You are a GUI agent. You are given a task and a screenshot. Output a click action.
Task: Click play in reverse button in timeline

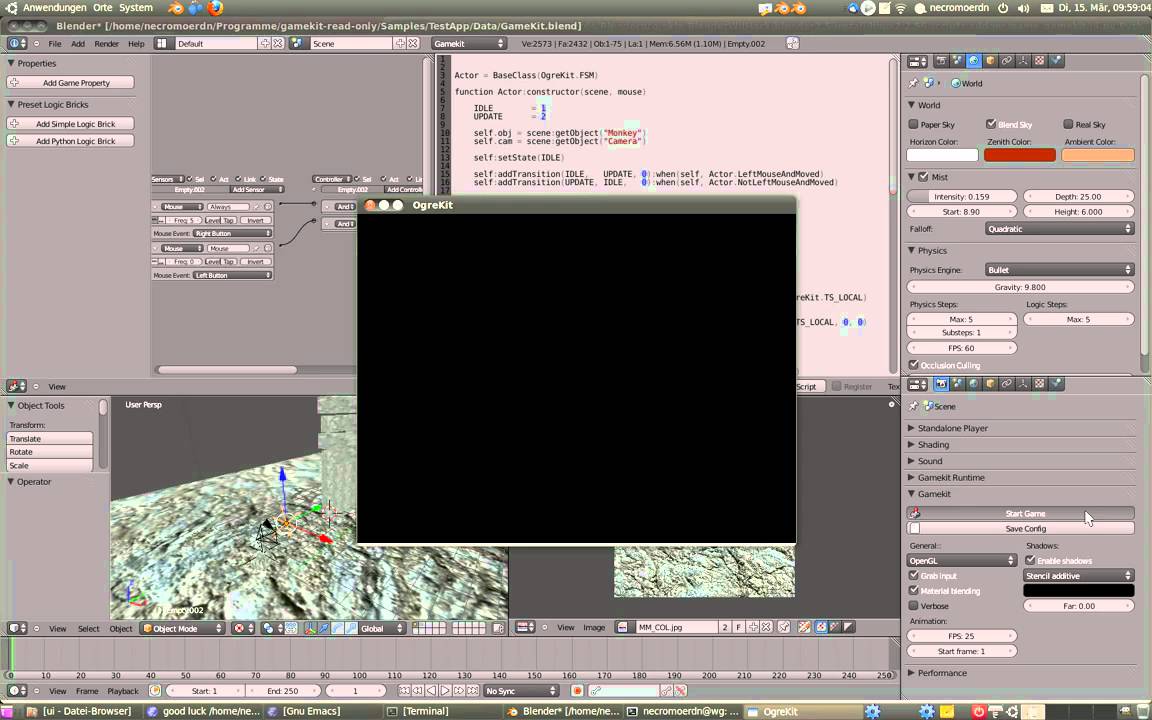(x=432, y=691)
